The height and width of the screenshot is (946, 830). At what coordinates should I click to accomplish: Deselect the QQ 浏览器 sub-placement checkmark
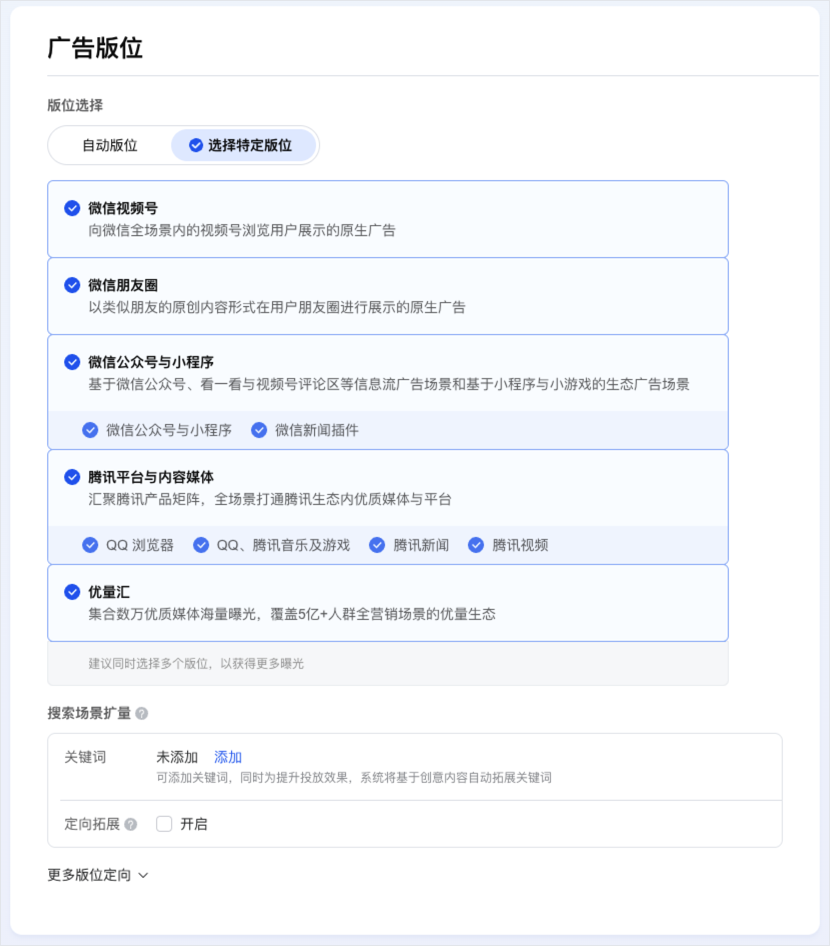tap(89, 545)
